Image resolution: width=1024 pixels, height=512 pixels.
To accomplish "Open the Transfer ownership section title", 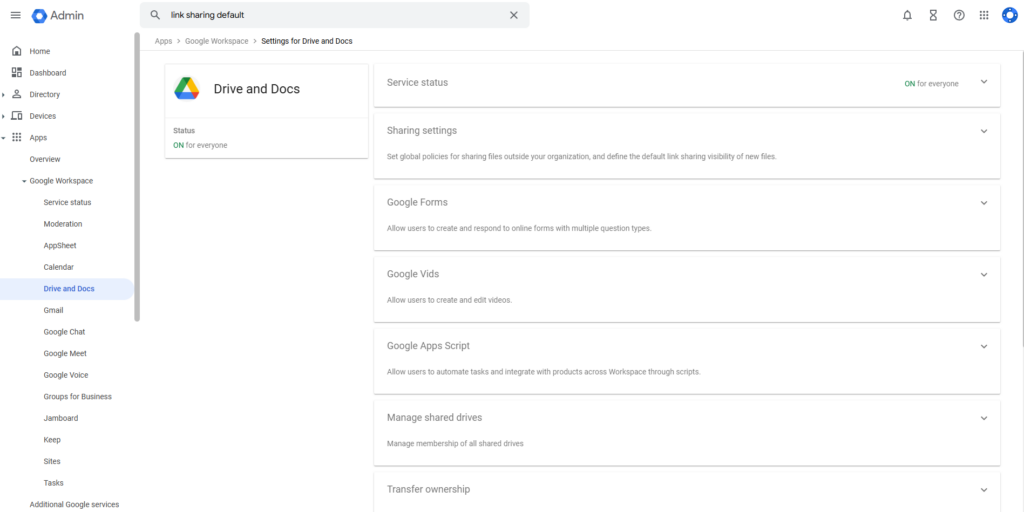I will (x=428, y=489).
